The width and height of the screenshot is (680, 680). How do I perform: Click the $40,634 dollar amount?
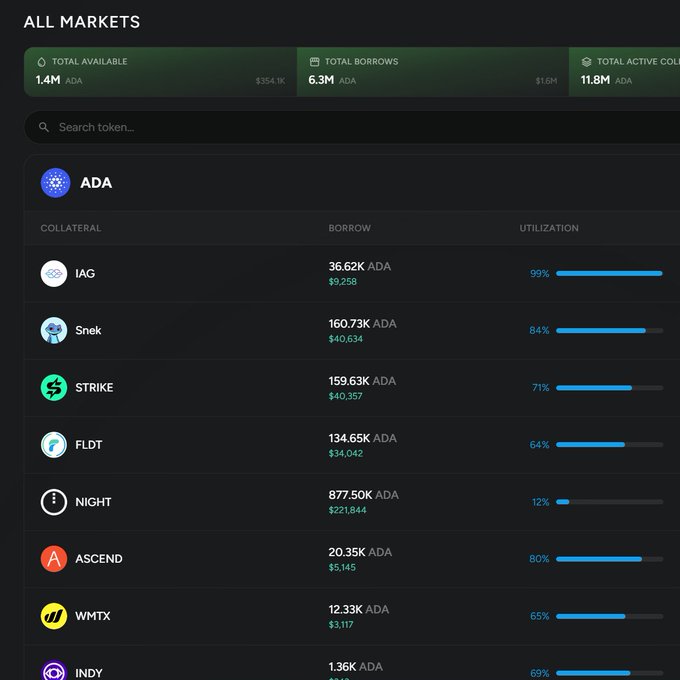point(346,339)
